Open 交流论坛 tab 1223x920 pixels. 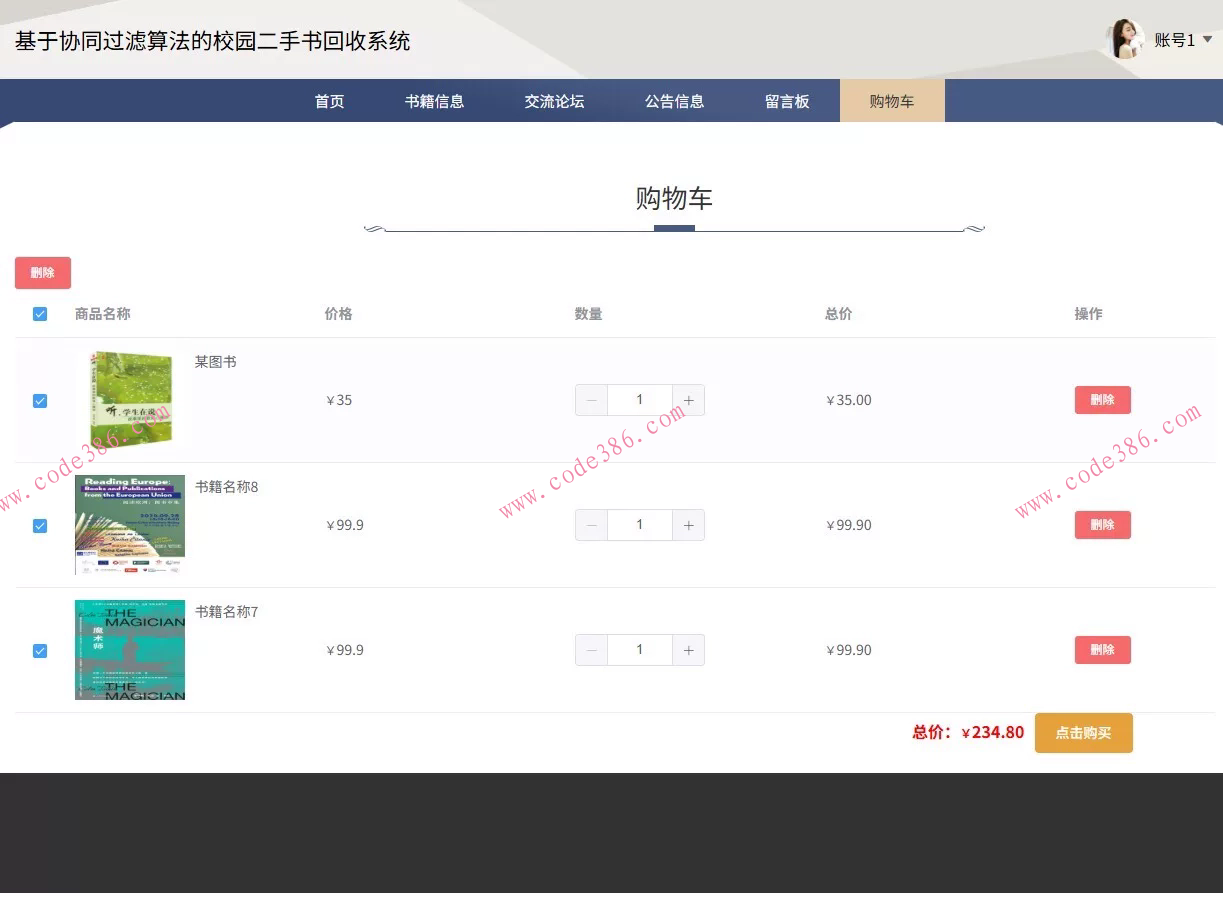[554, 101]
